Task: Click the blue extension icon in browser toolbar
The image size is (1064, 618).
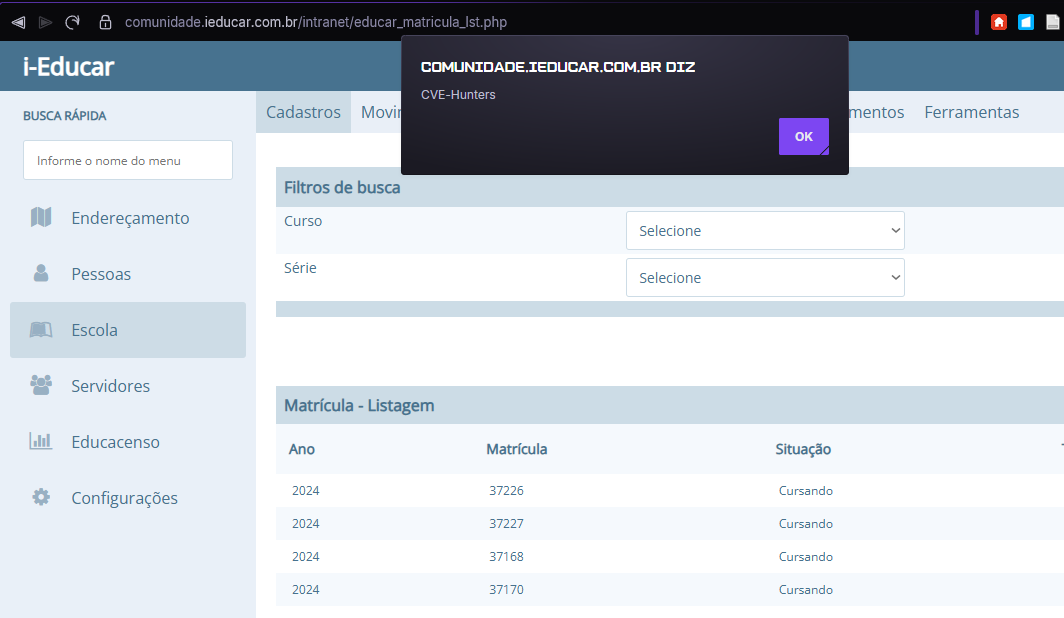Action: click(x=1026, y=22)
